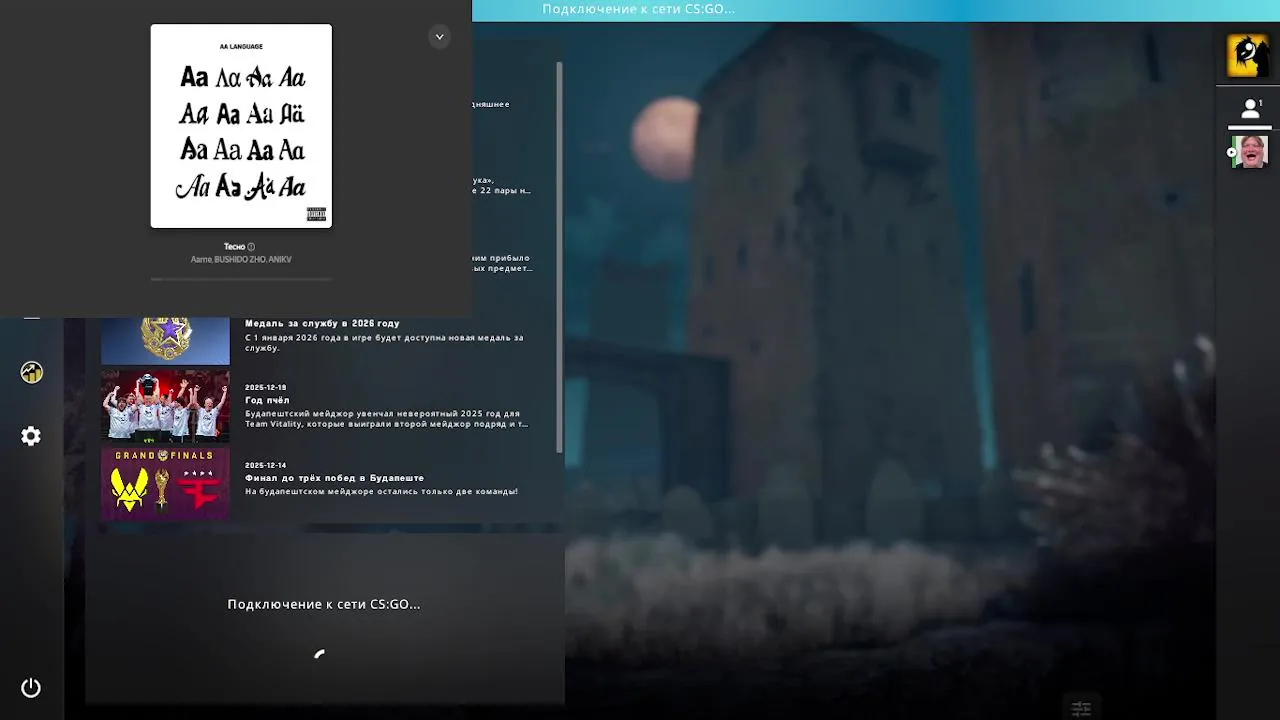Click the top banner Подключение к сети CS:GO
Image resolution: width=1280 pixels, height=720 pixels.
click(x=638, y=9)
